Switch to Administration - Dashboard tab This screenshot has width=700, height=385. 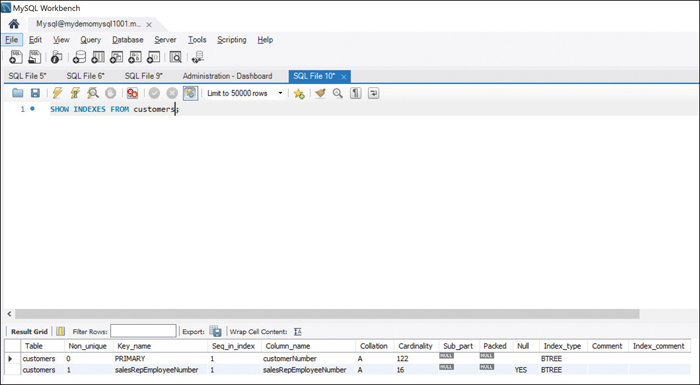coord(227,76)
